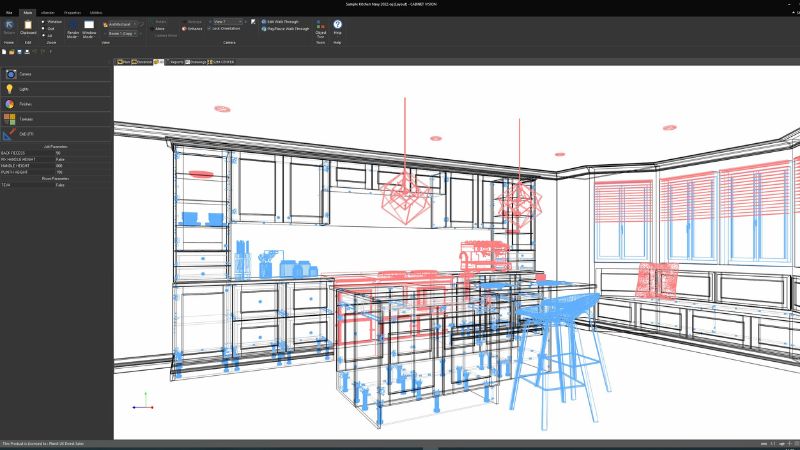The width and height of the screenshot is (800, 450).
Task: Switch to the Reports view tab
Action: [174, 62]
